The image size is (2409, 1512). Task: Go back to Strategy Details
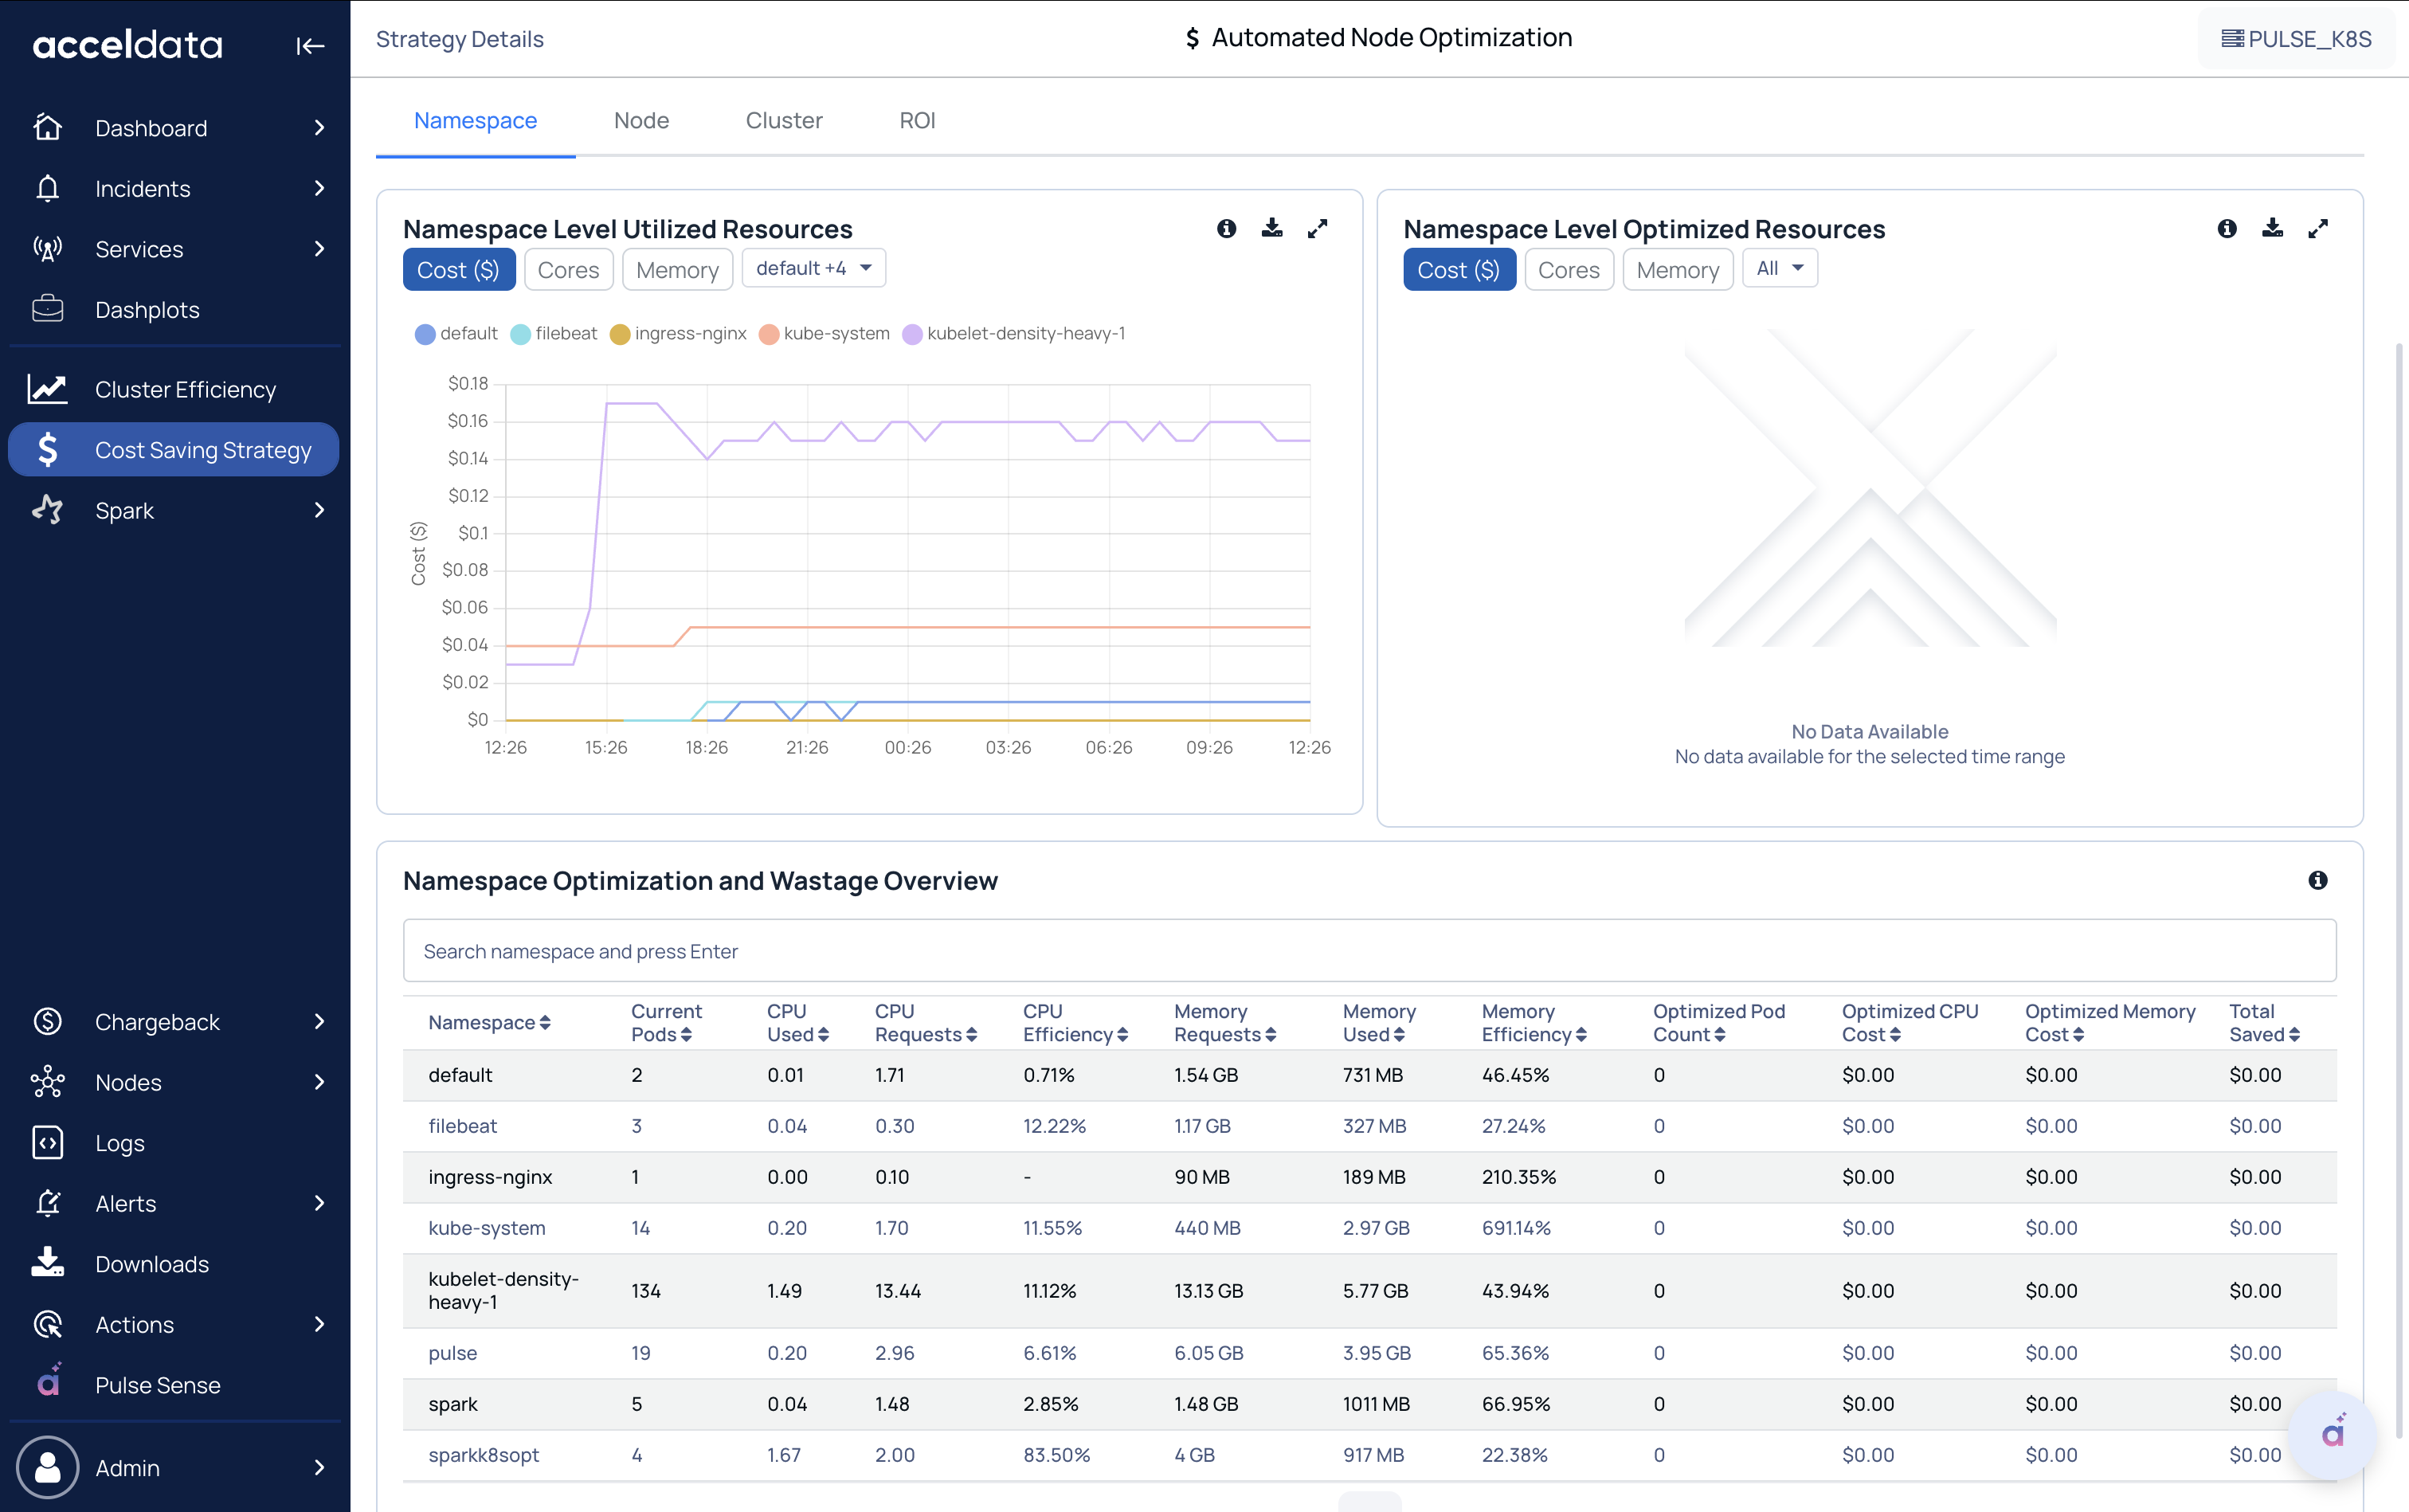pyautogui.click(x=459, y=39)
